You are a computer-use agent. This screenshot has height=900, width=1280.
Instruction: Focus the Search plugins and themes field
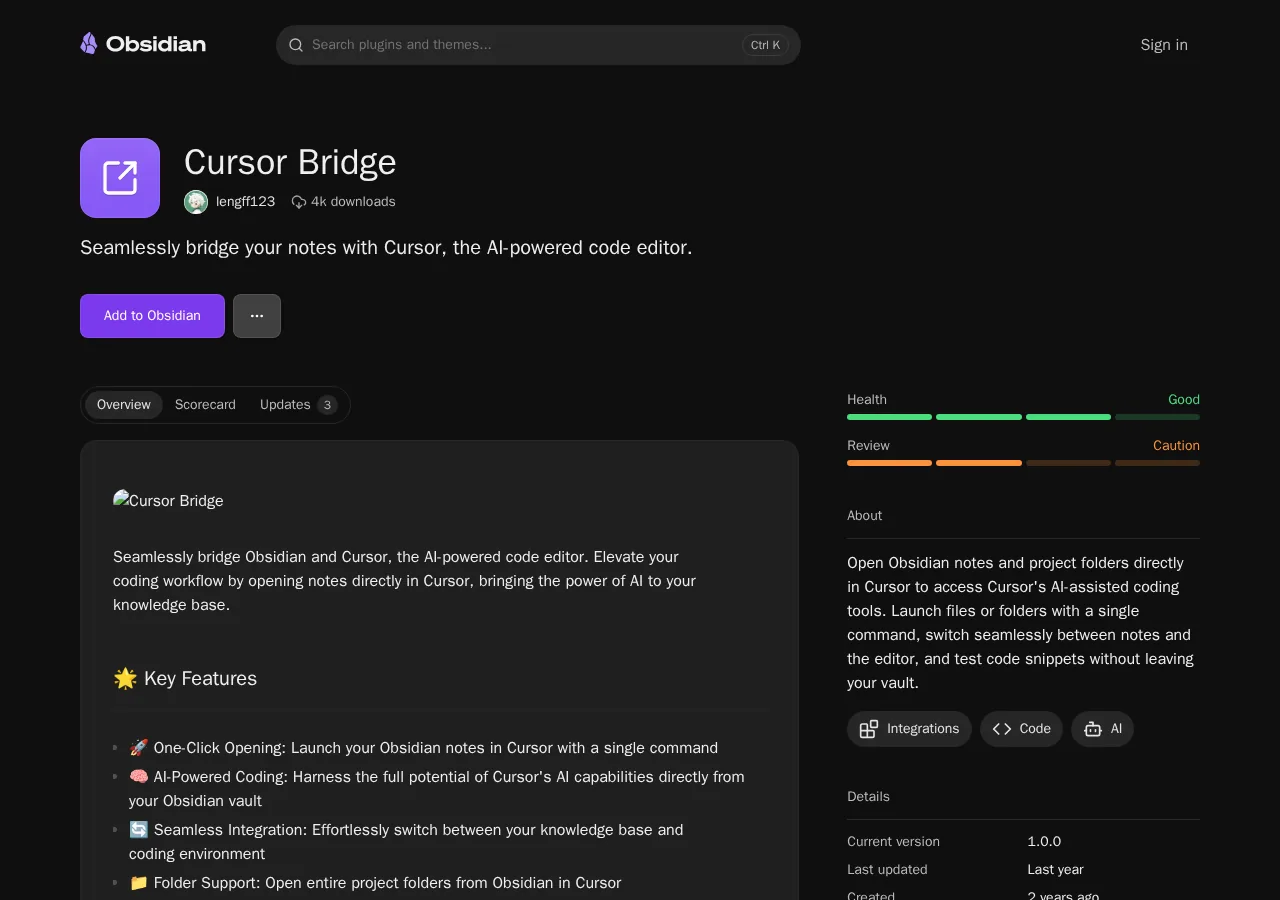(x=538, y=45)
